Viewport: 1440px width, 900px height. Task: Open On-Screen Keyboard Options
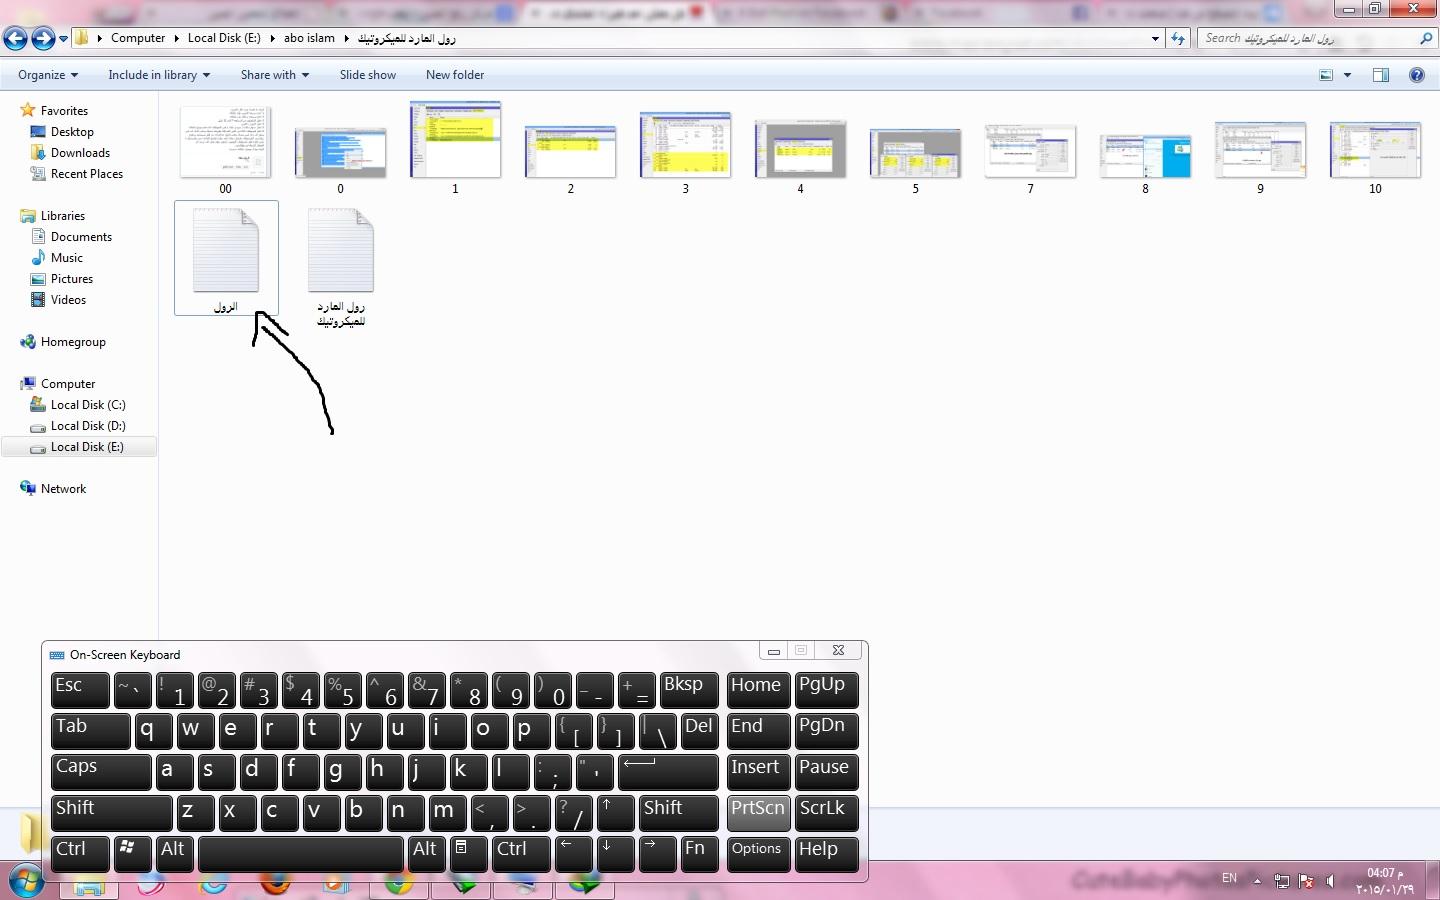[758, 853]
